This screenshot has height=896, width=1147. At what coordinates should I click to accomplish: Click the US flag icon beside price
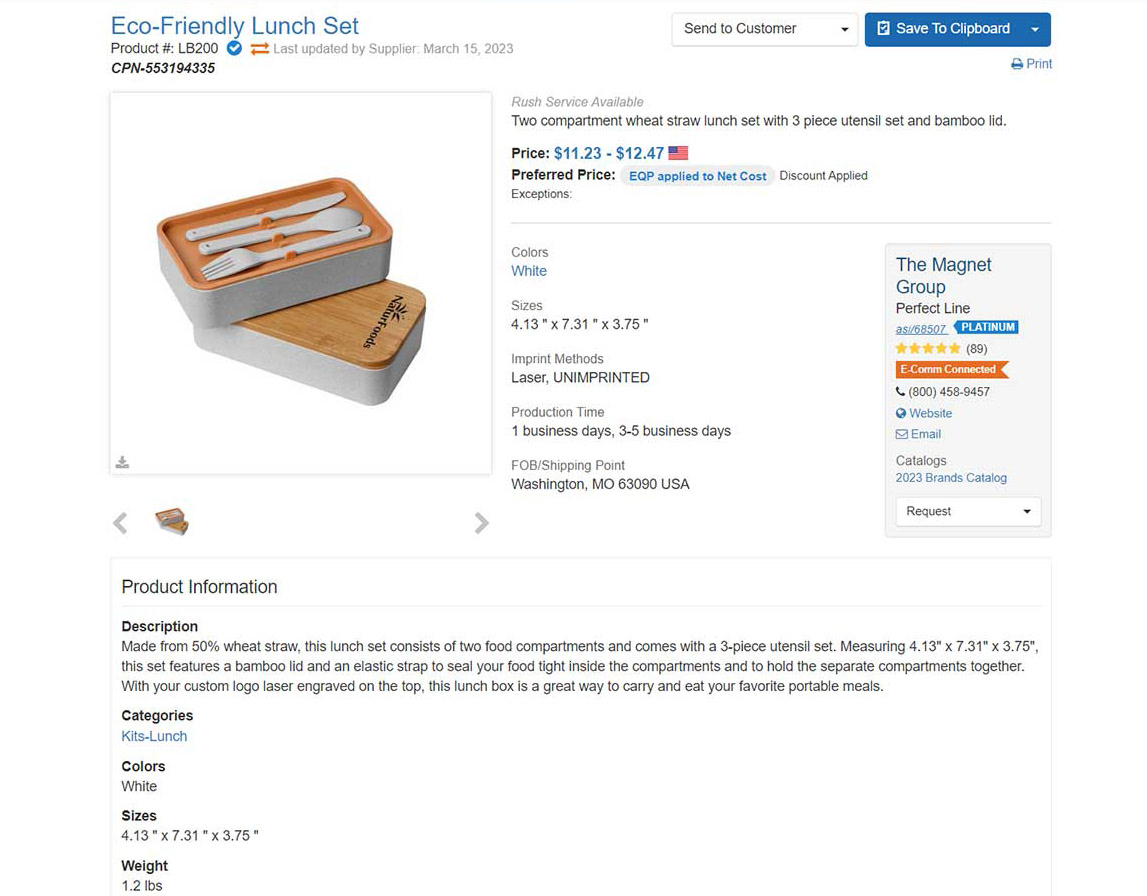point(678,153)
